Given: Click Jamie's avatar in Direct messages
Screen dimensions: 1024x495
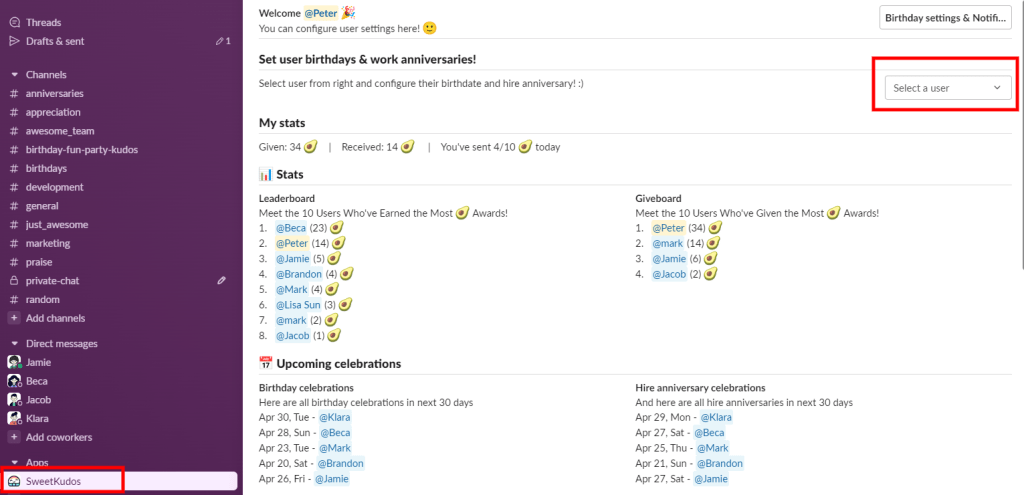Looking at the screenshot, I should [x=14, y=363].
